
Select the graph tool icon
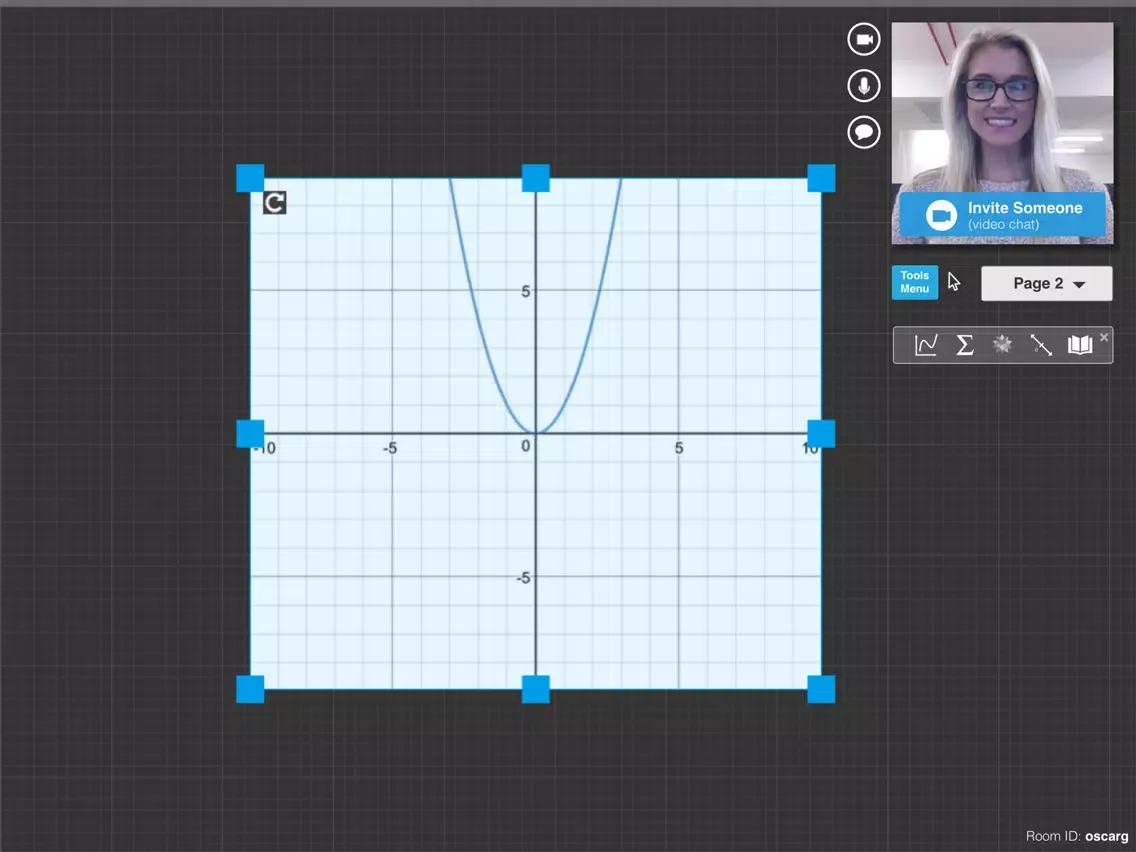click(926, 345)
